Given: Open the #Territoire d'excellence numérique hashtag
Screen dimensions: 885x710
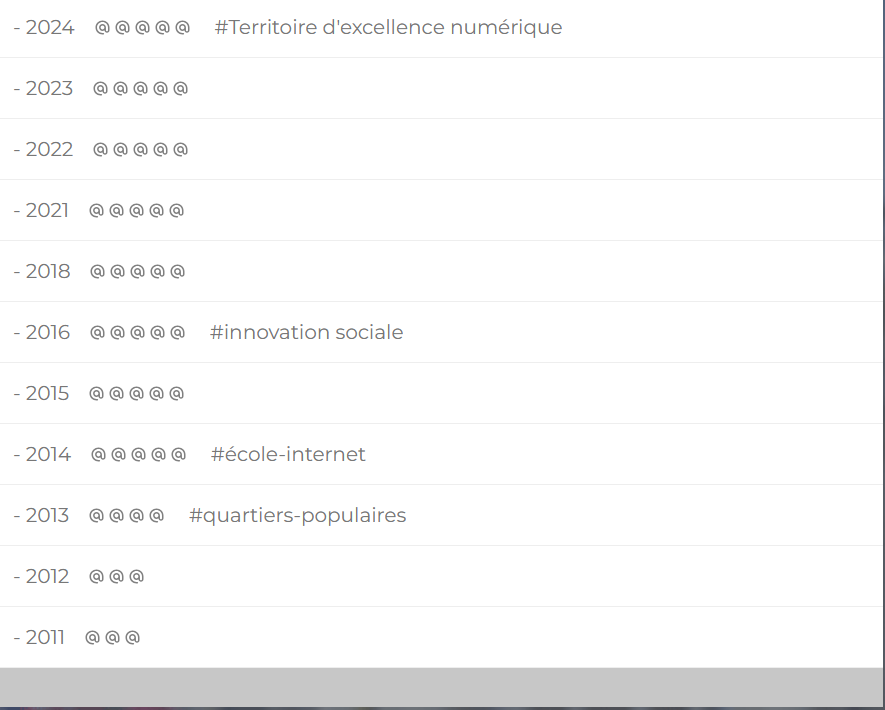Looking at the screenshot, I should 388,28.
